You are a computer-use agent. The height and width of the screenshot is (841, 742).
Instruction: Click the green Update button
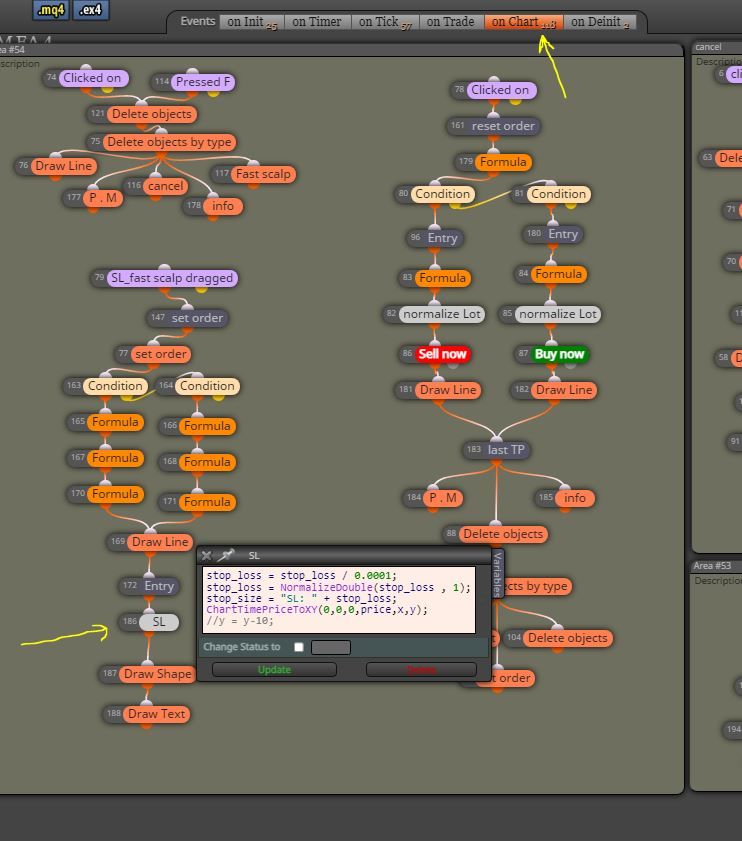[274, 669]
